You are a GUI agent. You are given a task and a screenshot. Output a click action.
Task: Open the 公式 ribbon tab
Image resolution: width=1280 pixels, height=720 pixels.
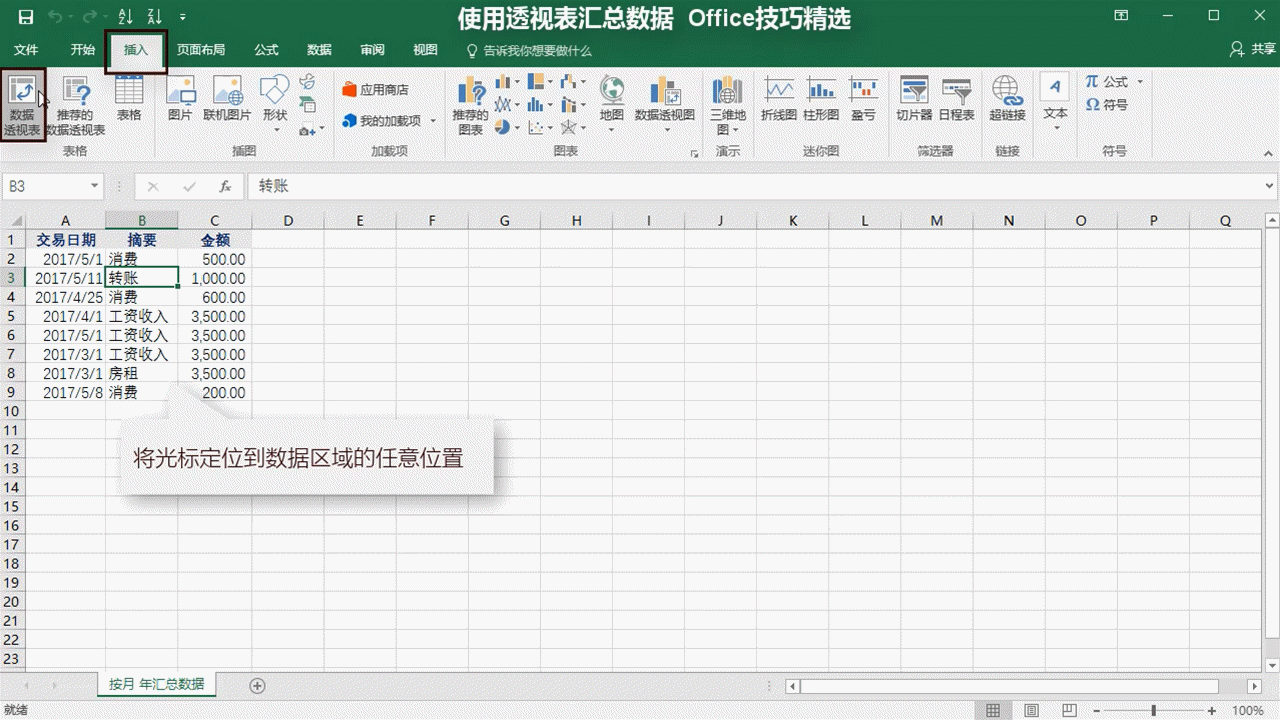(266, 50)
